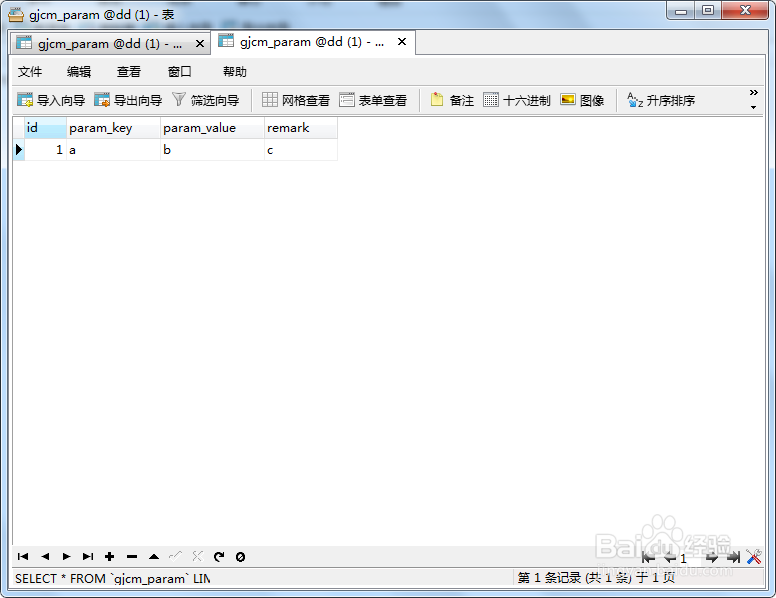
Task: Click the param_value column header
Action: pos(212,128)
